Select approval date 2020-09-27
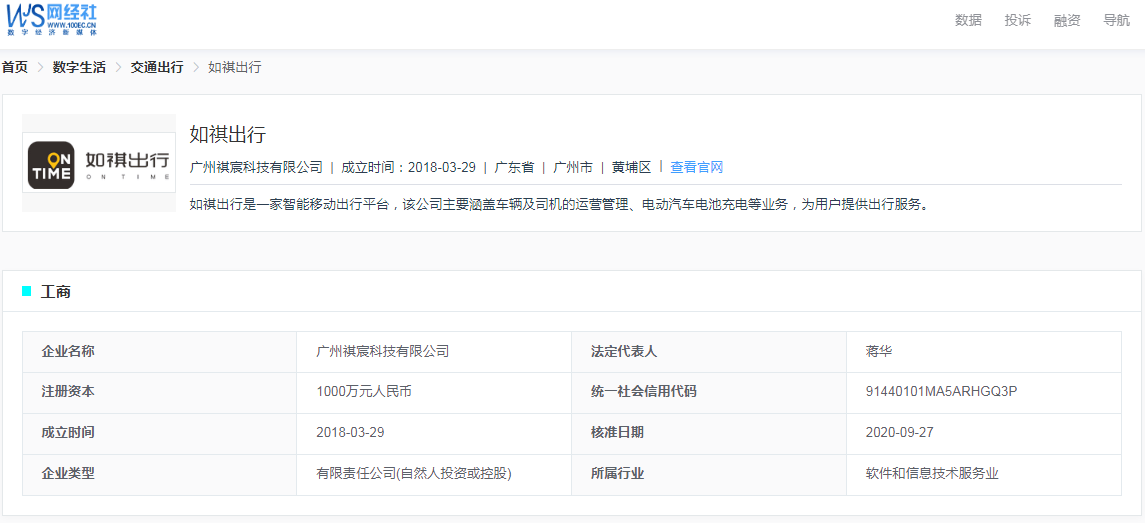The width and height of the screenshot is (1145, 523). (x=900, y=432)
